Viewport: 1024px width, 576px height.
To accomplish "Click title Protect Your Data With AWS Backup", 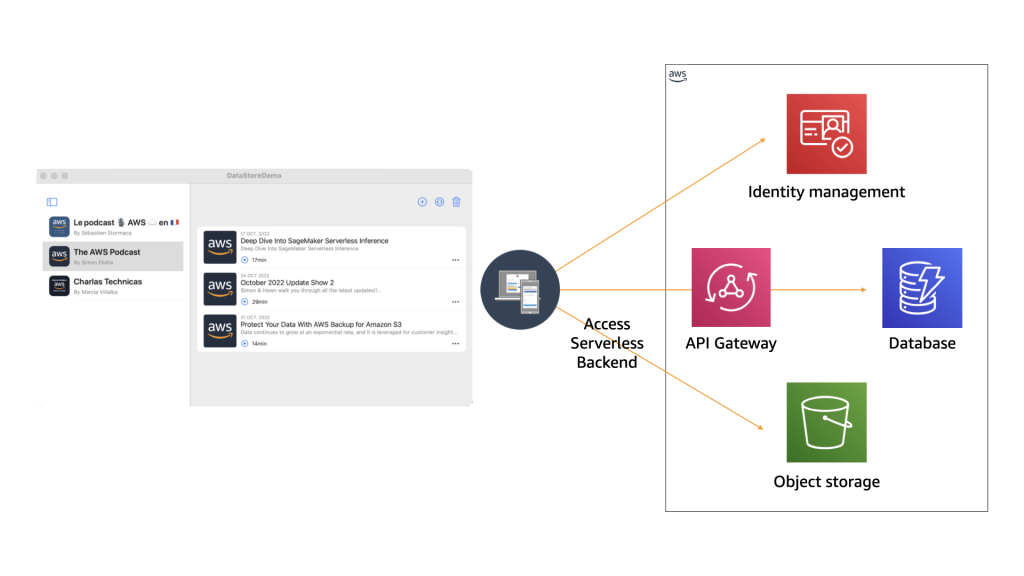I will point(321,325).
